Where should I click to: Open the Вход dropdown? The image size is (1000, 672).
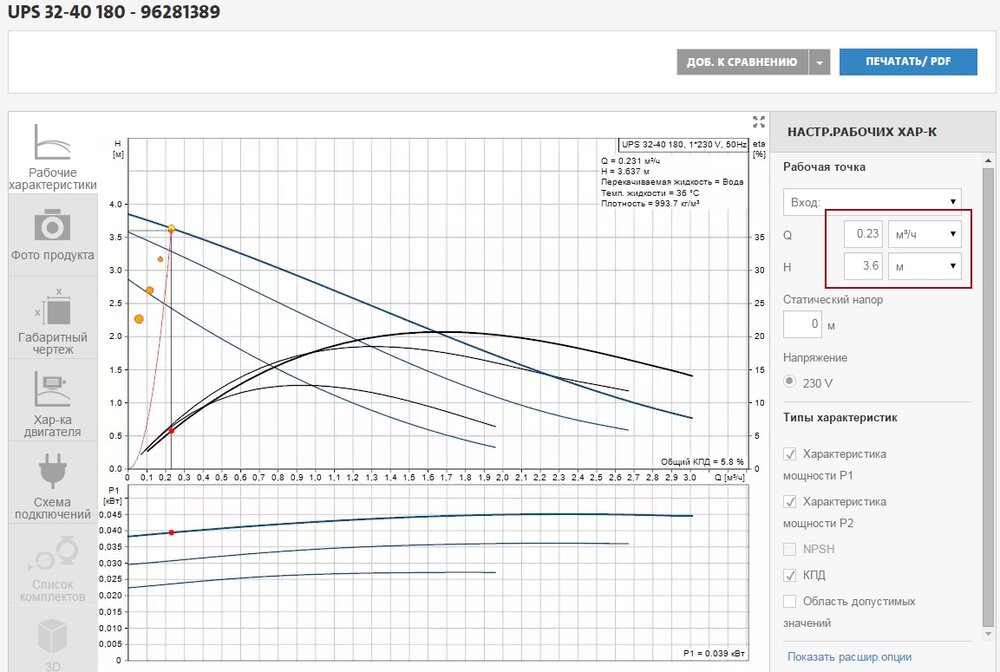[872, 202]
